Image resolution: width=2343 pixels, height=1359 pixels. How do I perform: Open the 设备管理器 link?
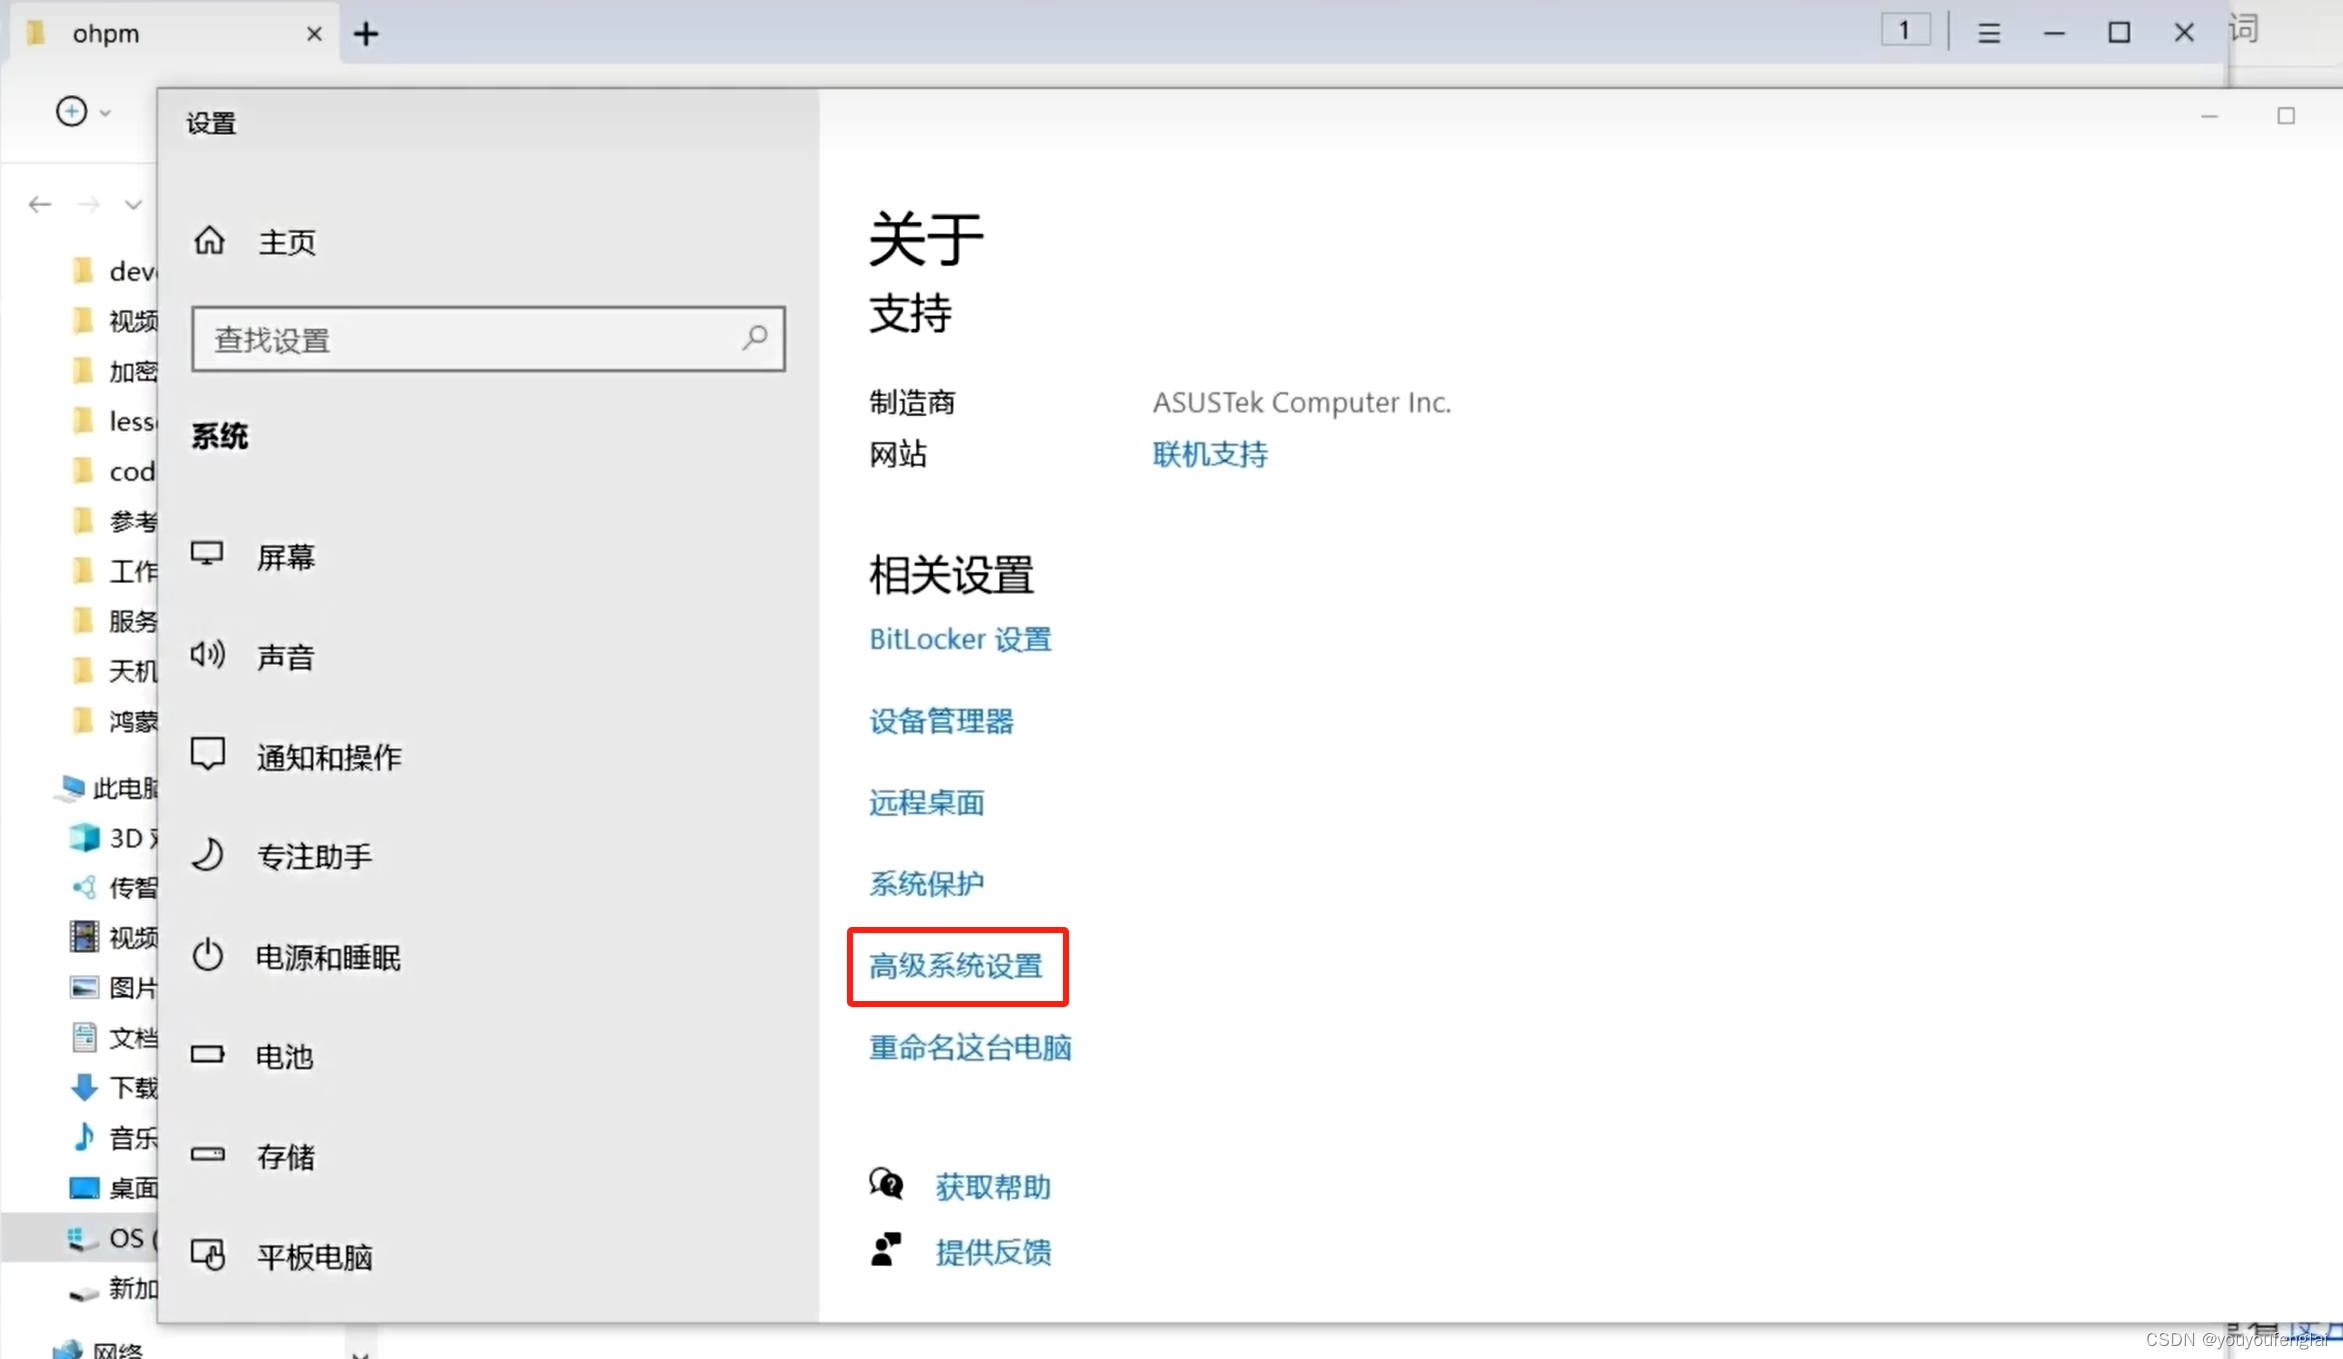click(941, 721)
